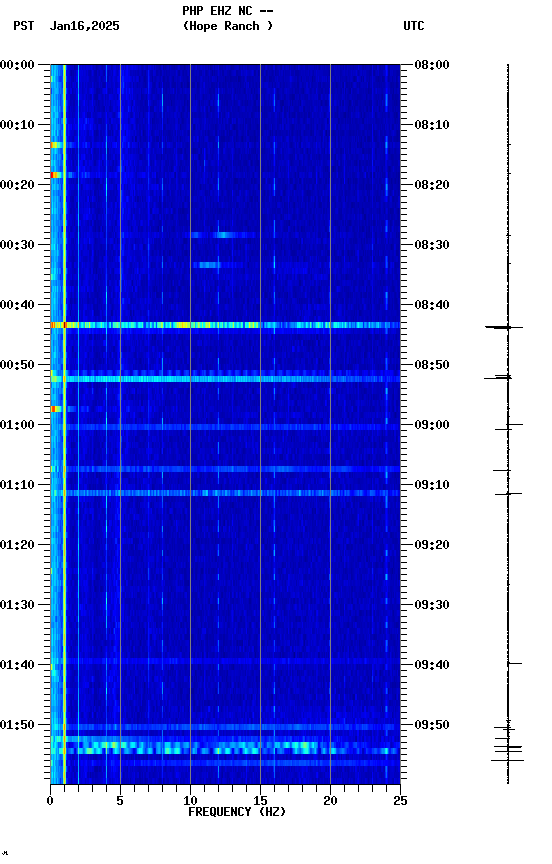Click the broadband band near 09:07 UTC
Viewport: 552px width, 864px height.
(x=225, y=469)
